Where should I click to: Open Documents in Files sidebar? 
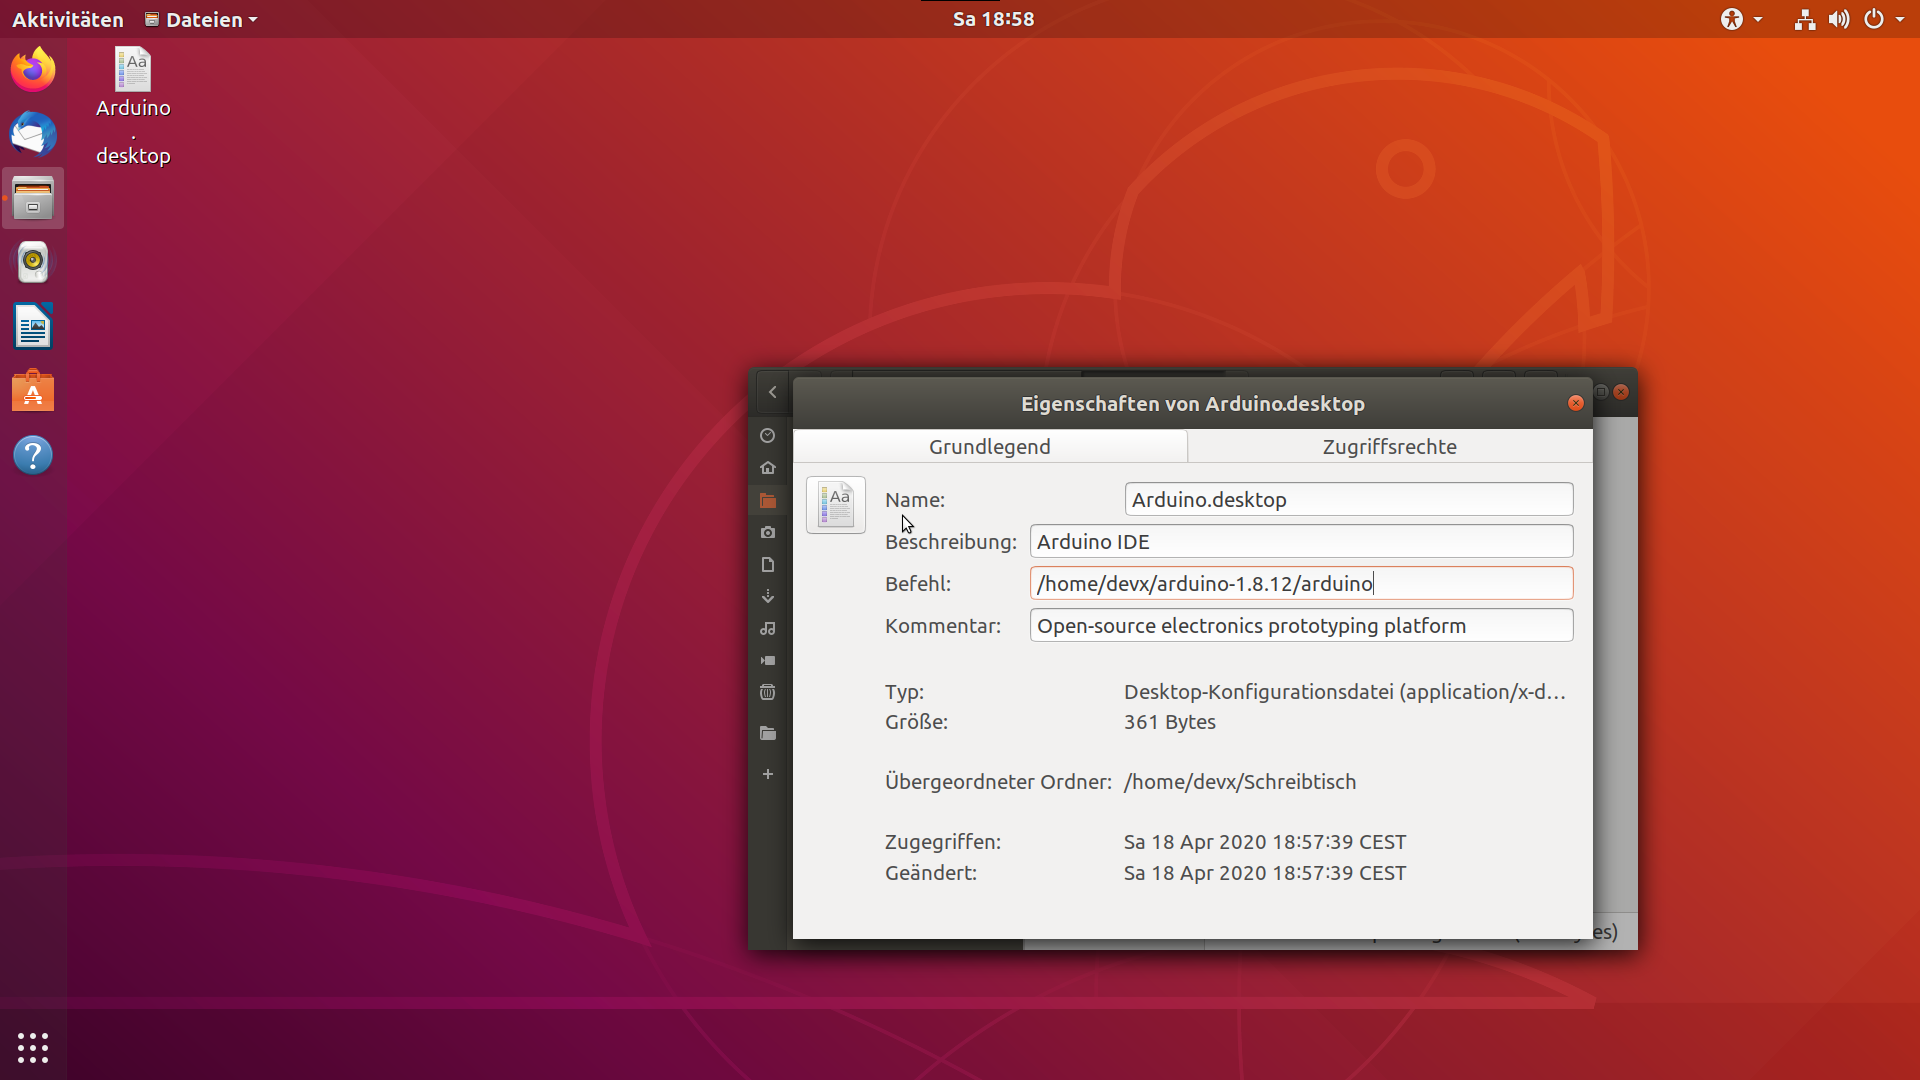(768, 564)
